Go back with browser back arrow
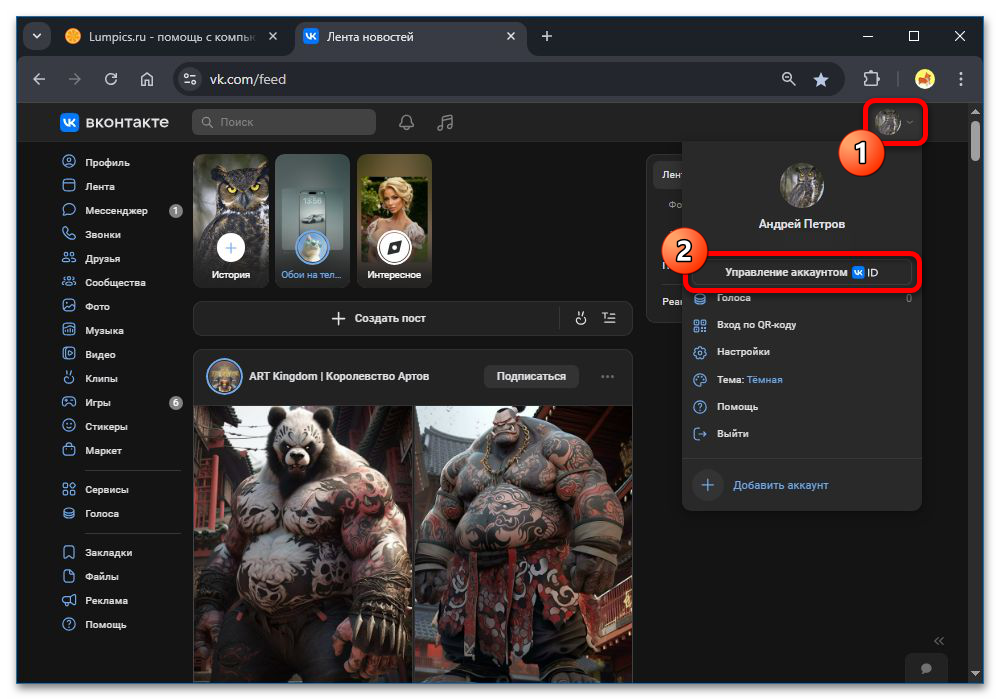Screen dimensions: 1000x700 pyautogui.click(x=40, y=79)
